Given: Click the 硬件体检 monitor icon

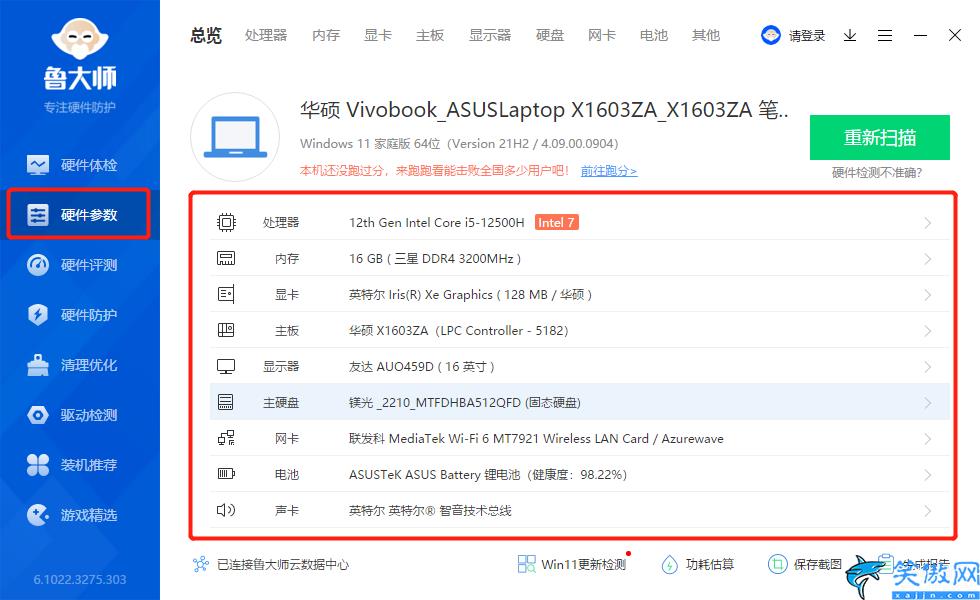Looking at the screenshot, I should pos(38,165).
